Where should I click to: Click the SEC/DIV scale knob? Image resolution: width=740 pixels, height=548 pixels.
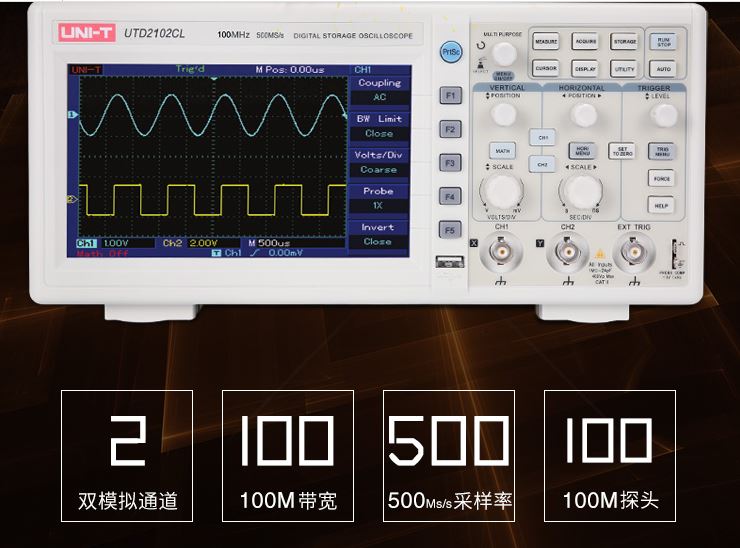tap(581, 192)
